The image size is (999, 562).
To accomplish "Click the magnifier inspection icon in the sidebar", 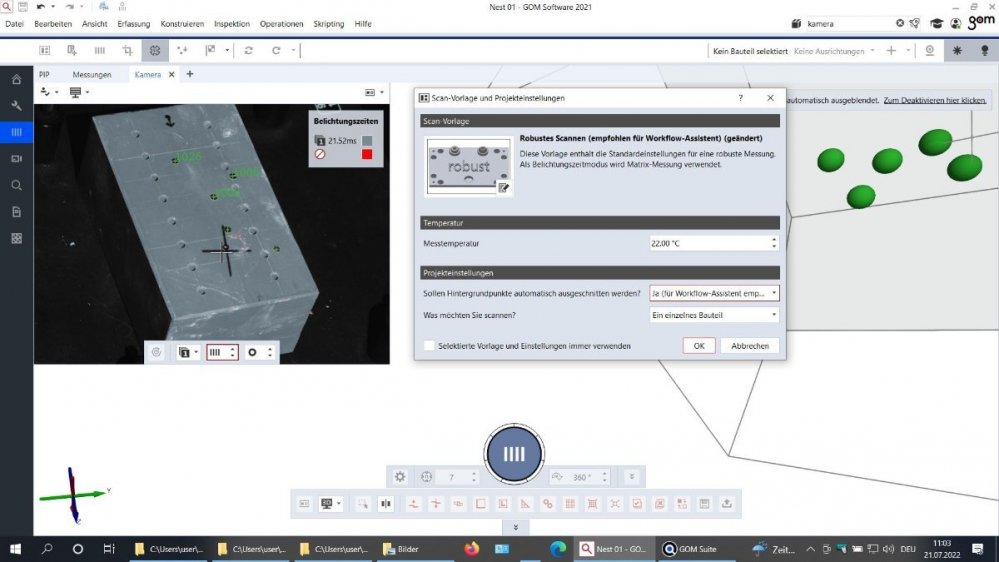I will point(16,185).
